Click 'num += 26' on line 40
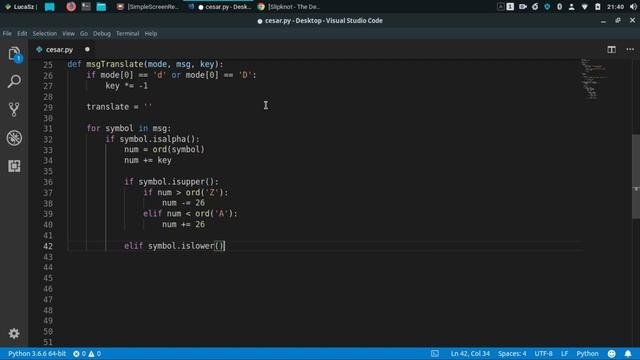The height and width of the screenshot is (360, 640). click(183, 224)
